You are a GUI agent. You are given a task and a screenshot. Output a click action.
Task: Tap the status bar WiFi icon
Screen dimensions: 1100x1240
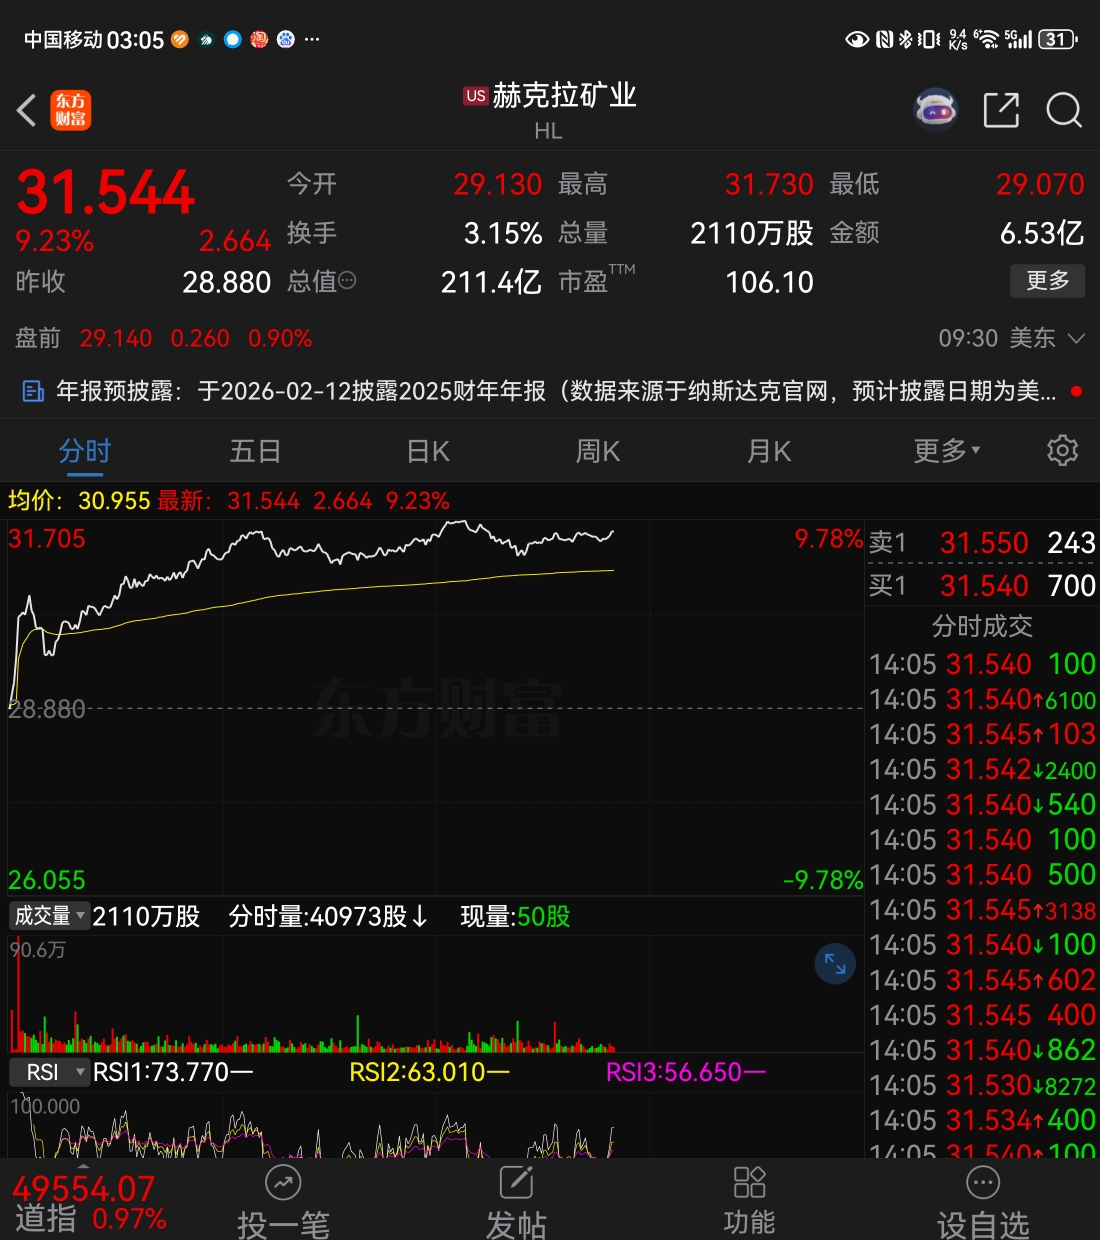click(x=986, y=39)
